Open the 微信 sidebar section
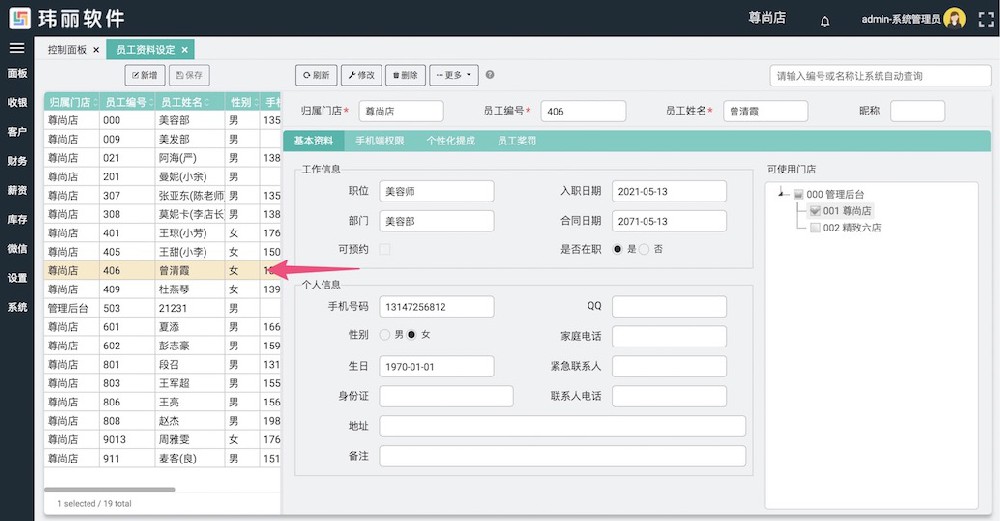The width and height of the screenshot is (1000, 521). coord(17,249)
